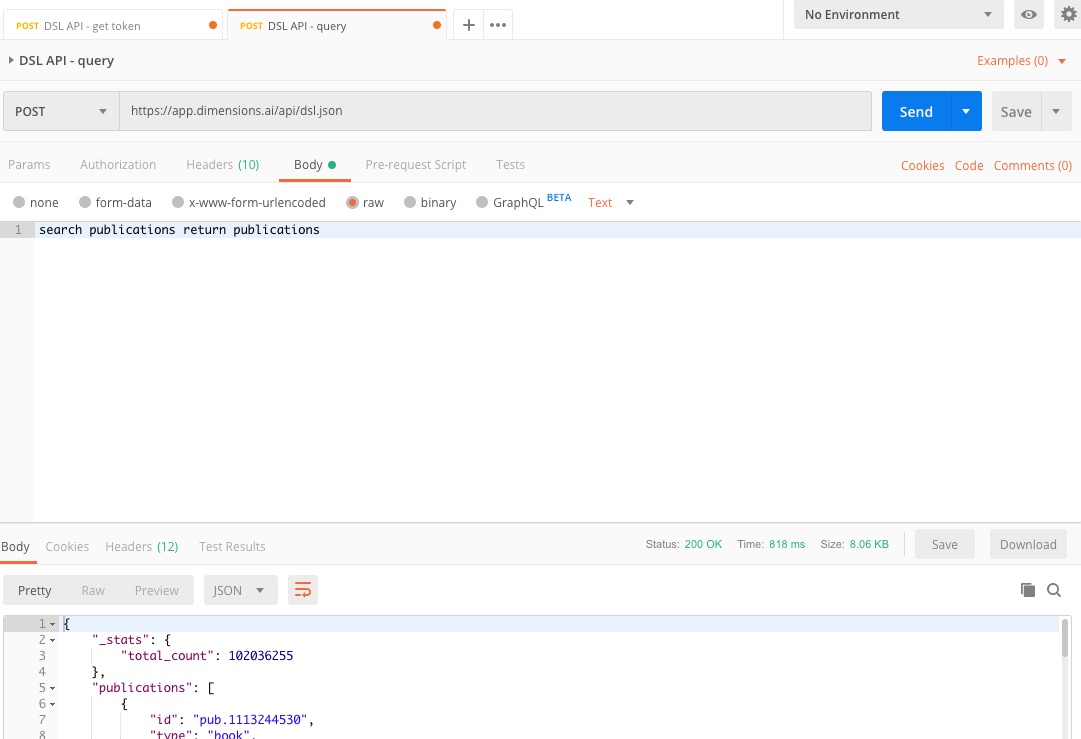The width and height of the screenshot is (1081, 739).
Task: Click unsaved dot on get token tab
Action: [x=213, y=26]
